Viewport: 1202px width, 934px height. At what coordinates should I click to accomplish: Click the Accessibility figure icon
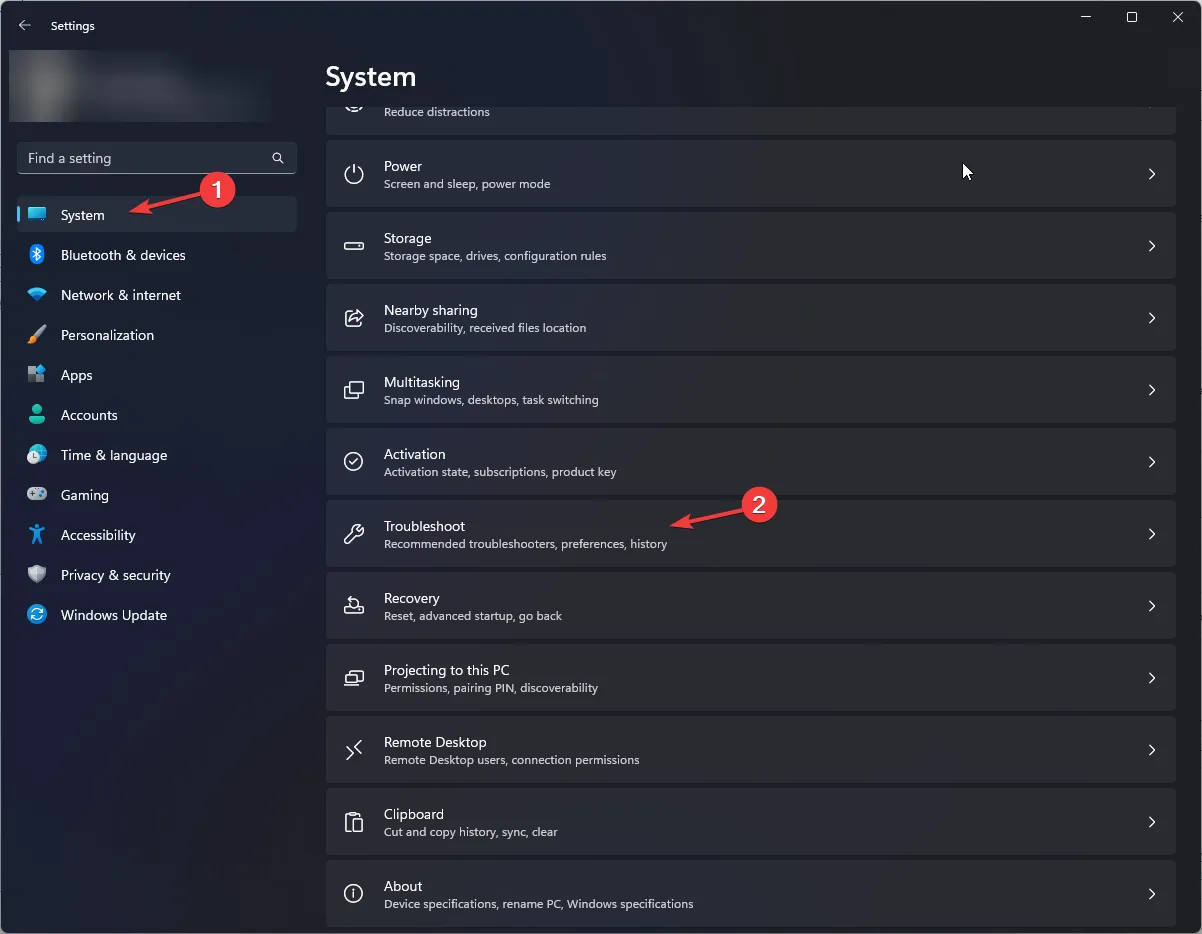(37, 535)
